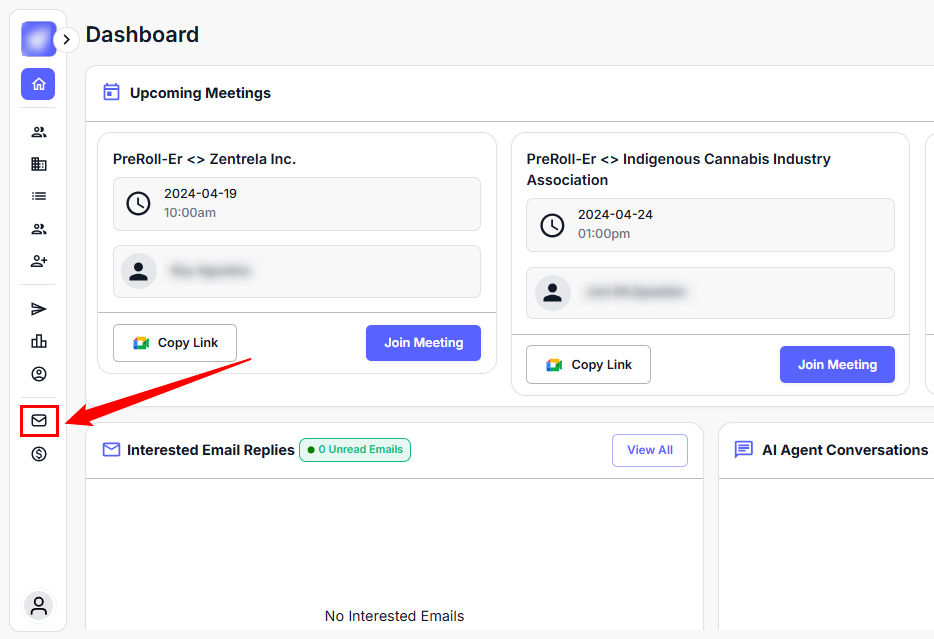This screenshot has width=934, height=639.
Task: View all Interested Email Replies
Action: click(649, 450)
